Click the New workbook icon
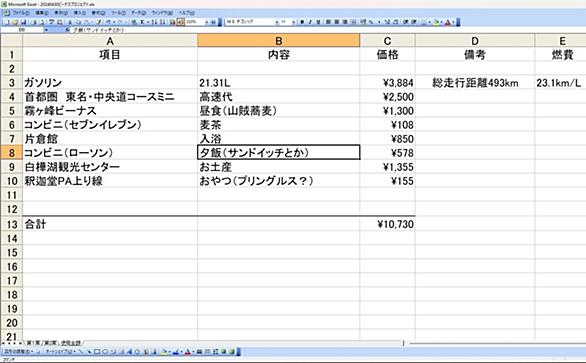 click(x=6, y=22)
